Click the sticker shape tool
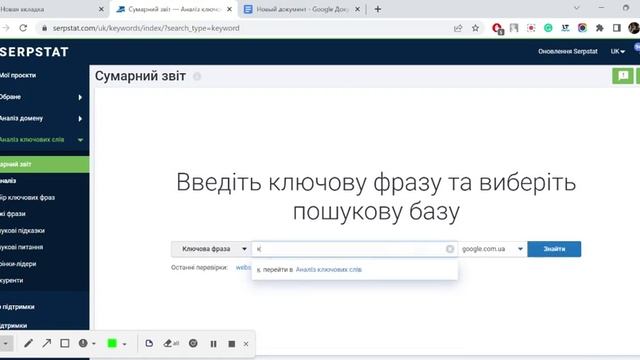The height and width of the screenshot is (360, 640). (x=149, y=343)
